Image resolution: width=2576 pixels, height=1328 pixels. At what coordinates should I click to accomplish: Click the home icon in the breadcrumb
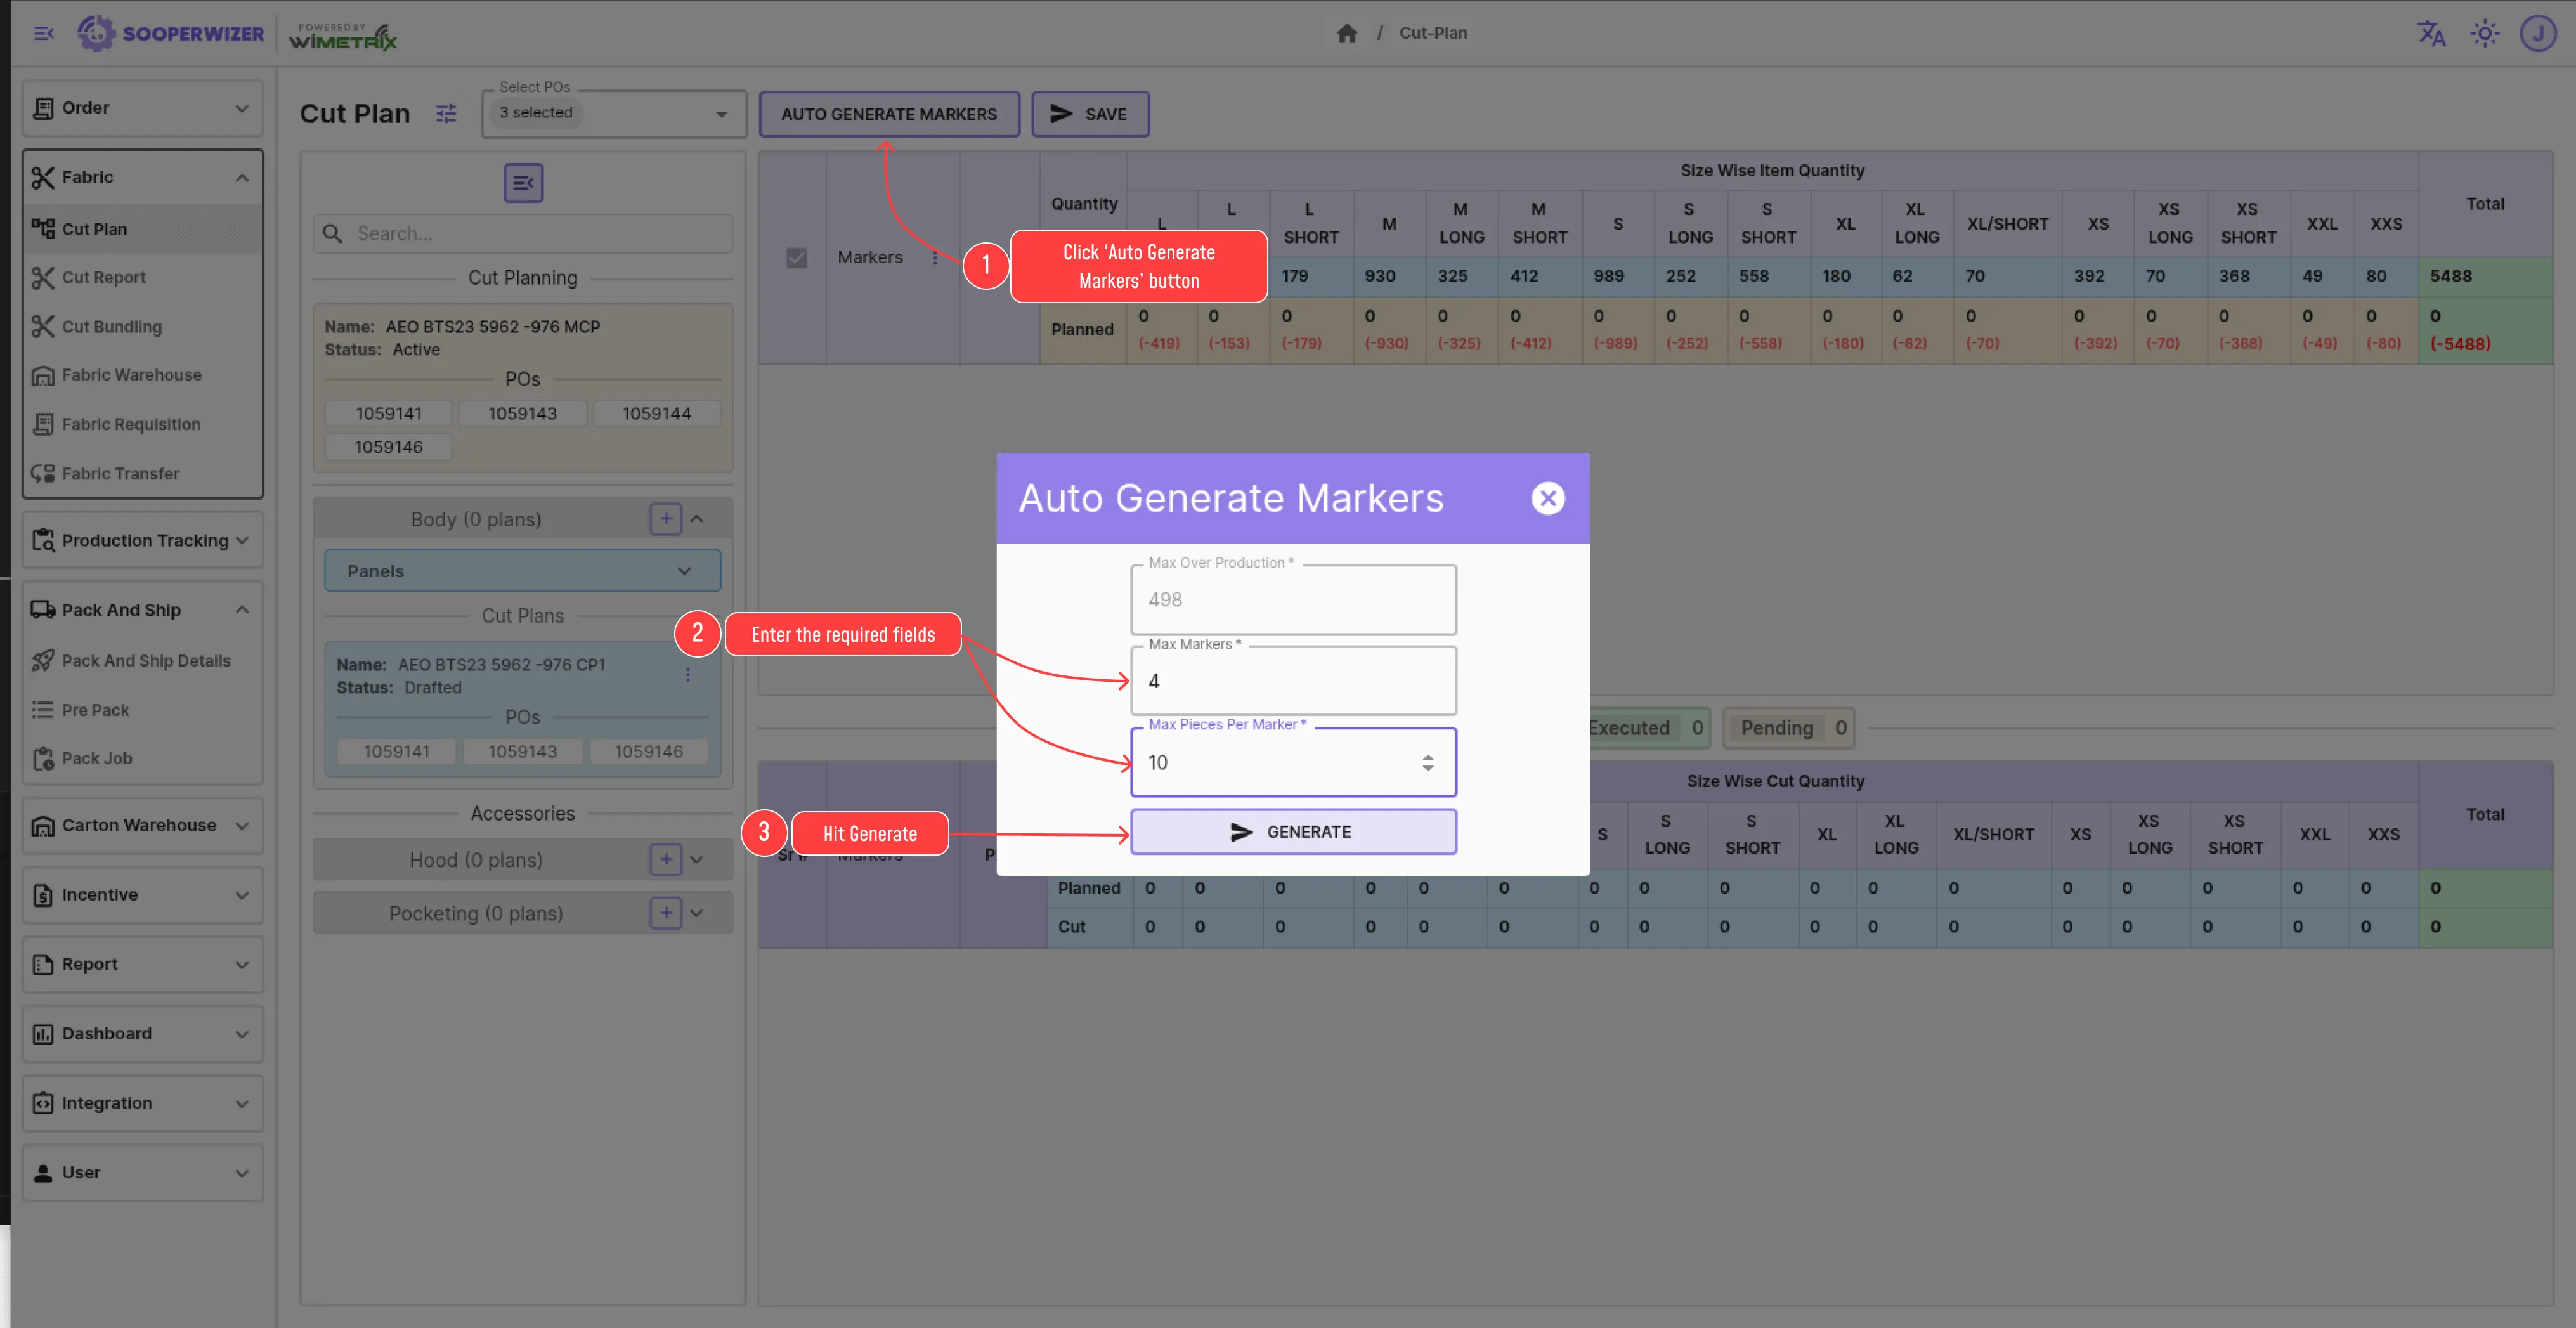tap(1346, 33)
